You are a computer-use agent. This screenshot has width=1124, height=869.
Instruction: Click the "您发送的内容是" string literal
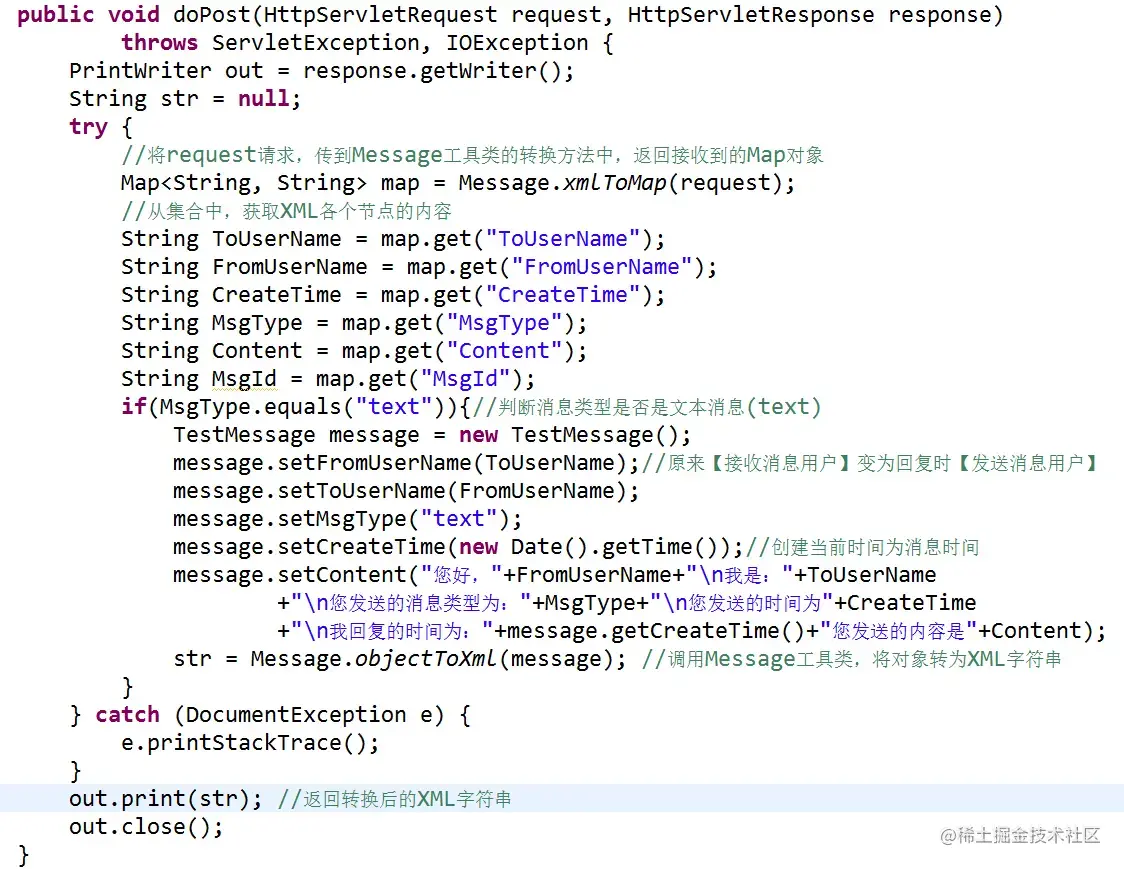[898, 630]
